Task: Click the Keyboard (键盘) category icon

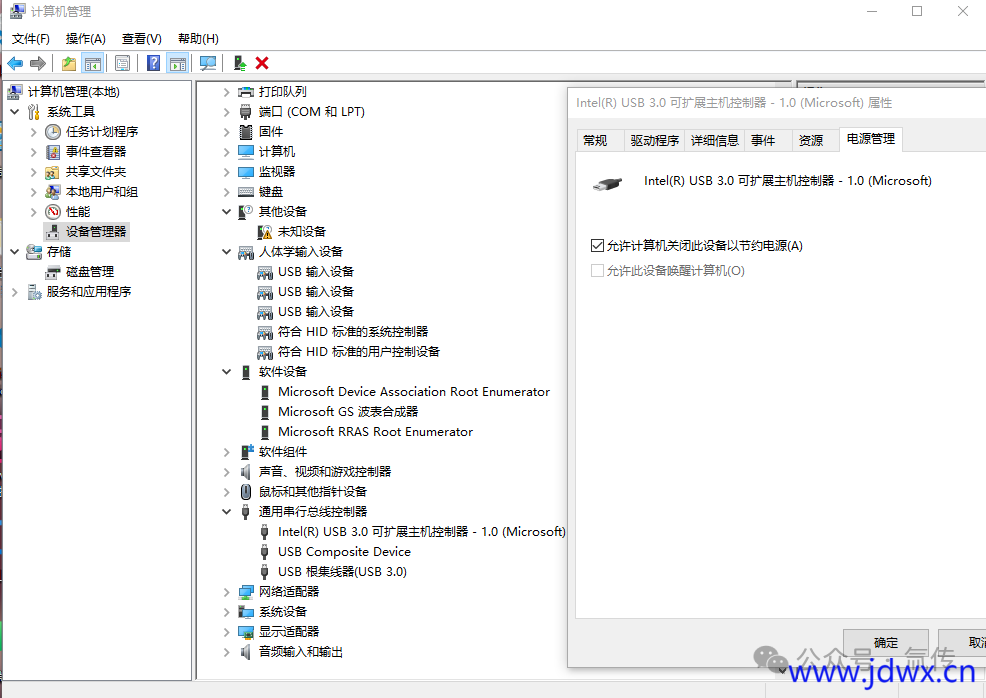Action: pos(246,192)
